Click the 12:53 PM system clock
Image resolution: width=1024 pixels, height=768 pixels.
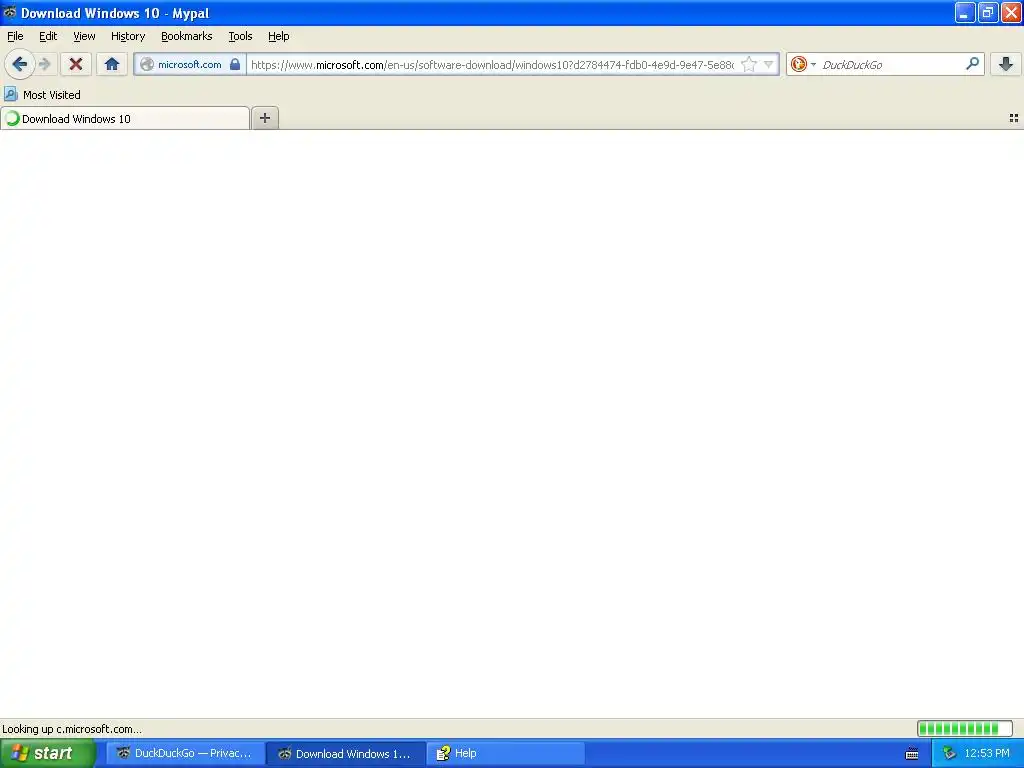[987, 753]
